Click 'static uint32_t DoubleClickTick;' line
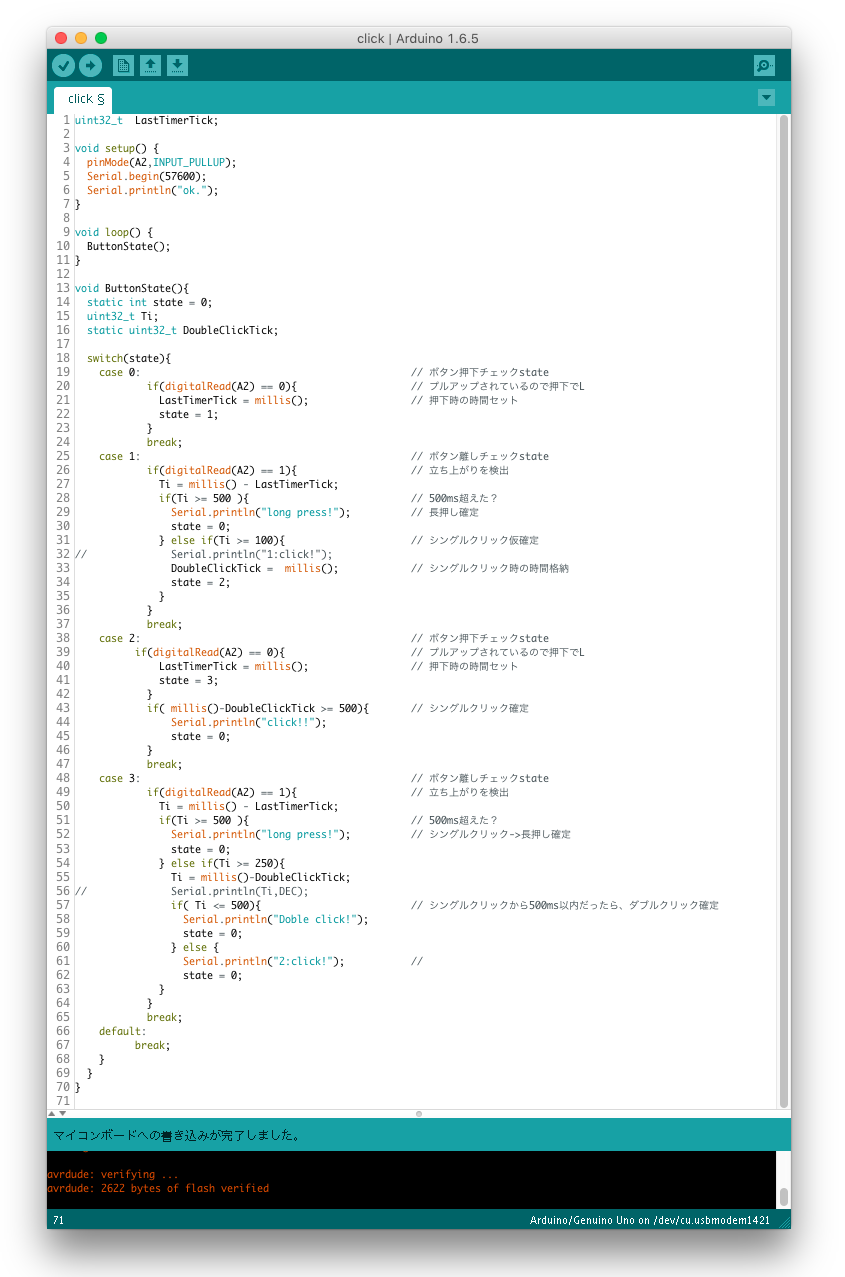Image resolution: width=845 pixels, height=1277 pixels. tap(182, 330)
